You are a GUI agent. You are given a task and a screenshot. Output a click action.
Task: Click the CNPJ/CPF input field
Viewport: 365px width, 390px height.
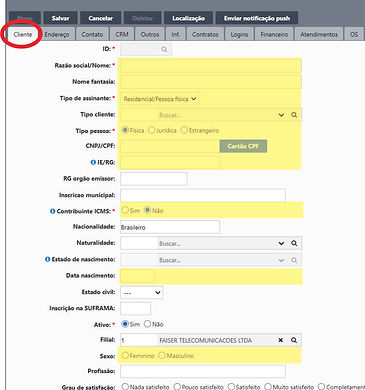tap(170, 147)
